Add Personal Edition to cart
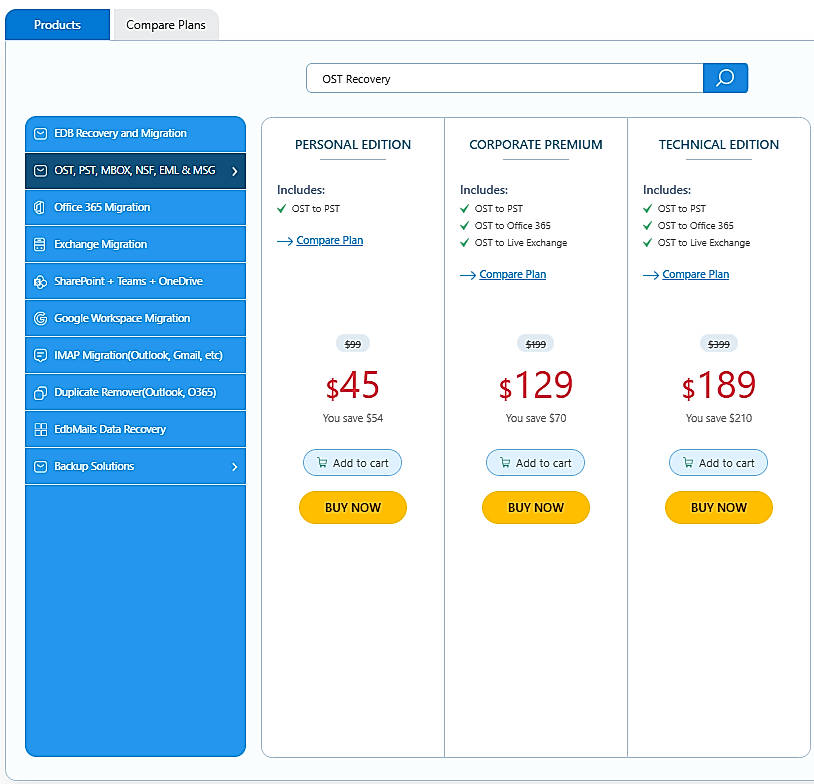Viewport: 814px width, 784px height. (352, 463)
